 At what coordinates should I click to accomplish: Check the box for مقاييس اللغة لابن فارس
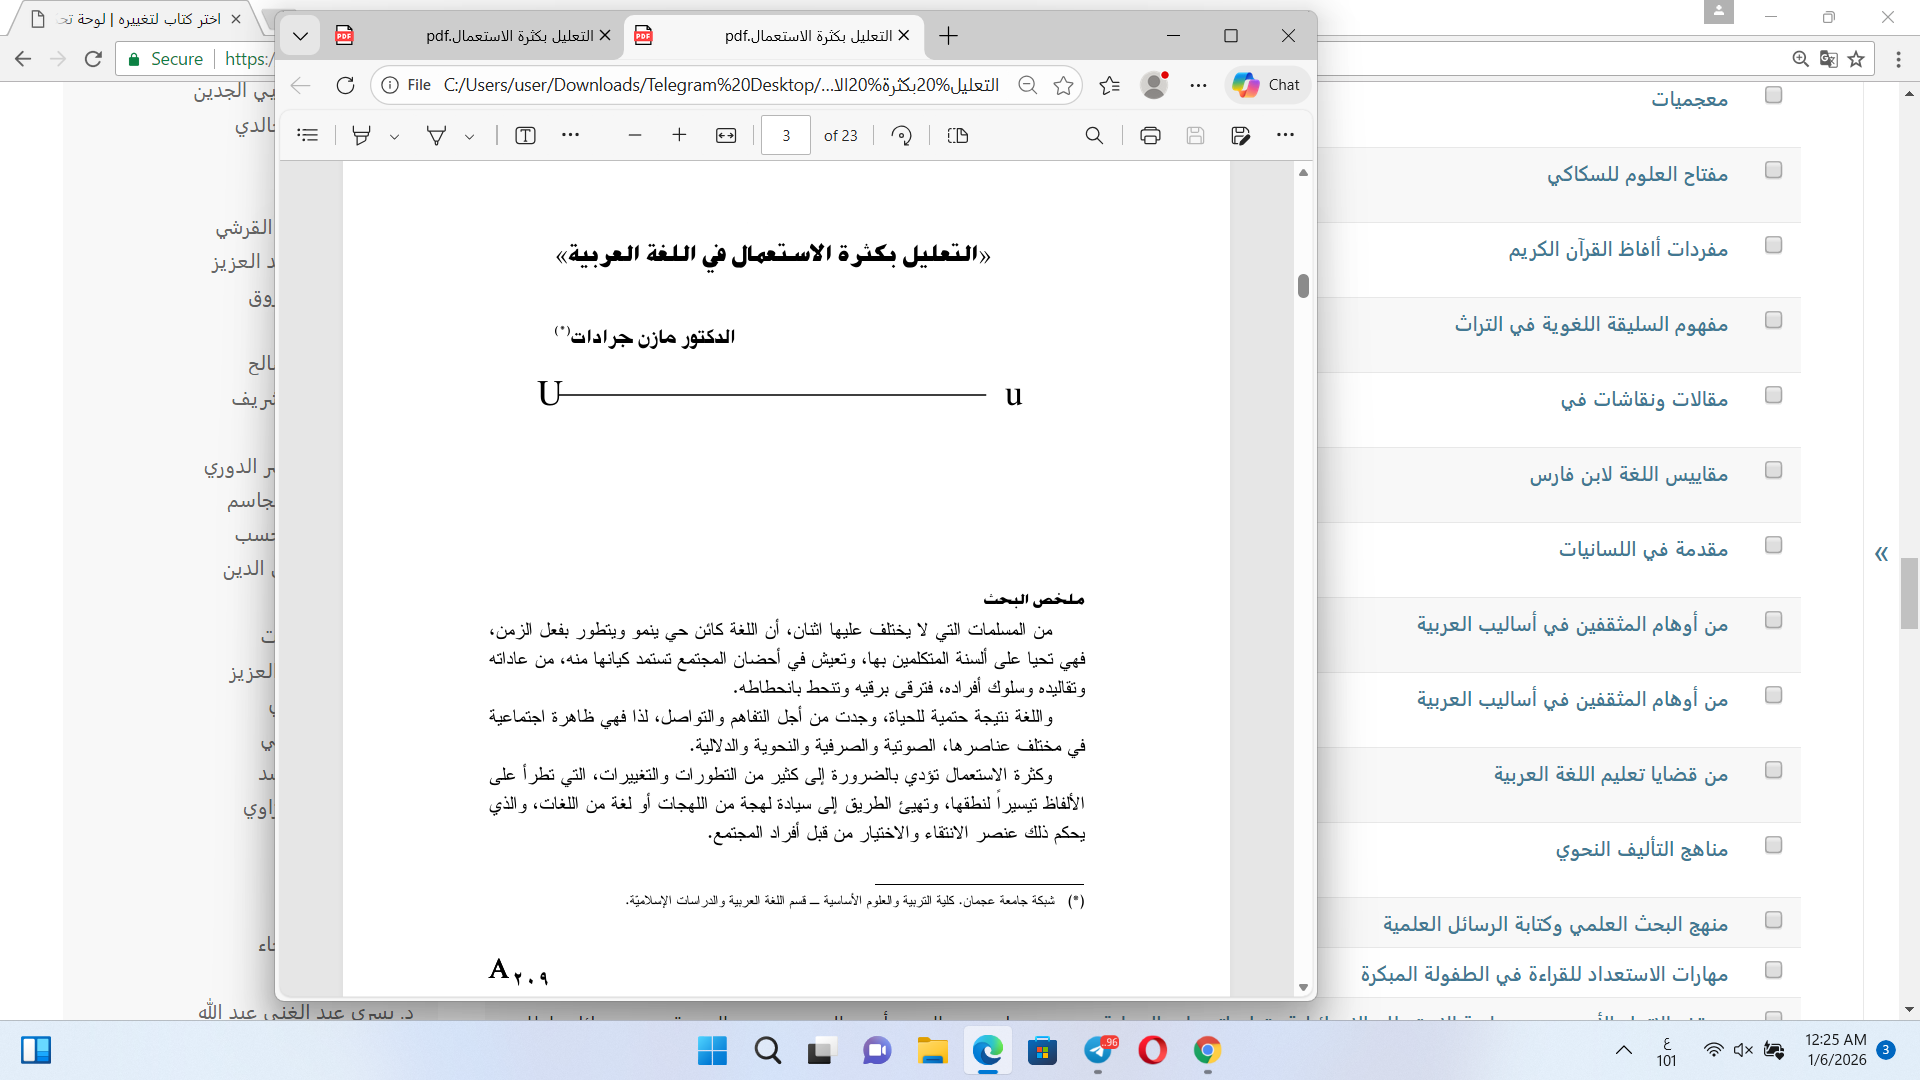coord(1773,470)
